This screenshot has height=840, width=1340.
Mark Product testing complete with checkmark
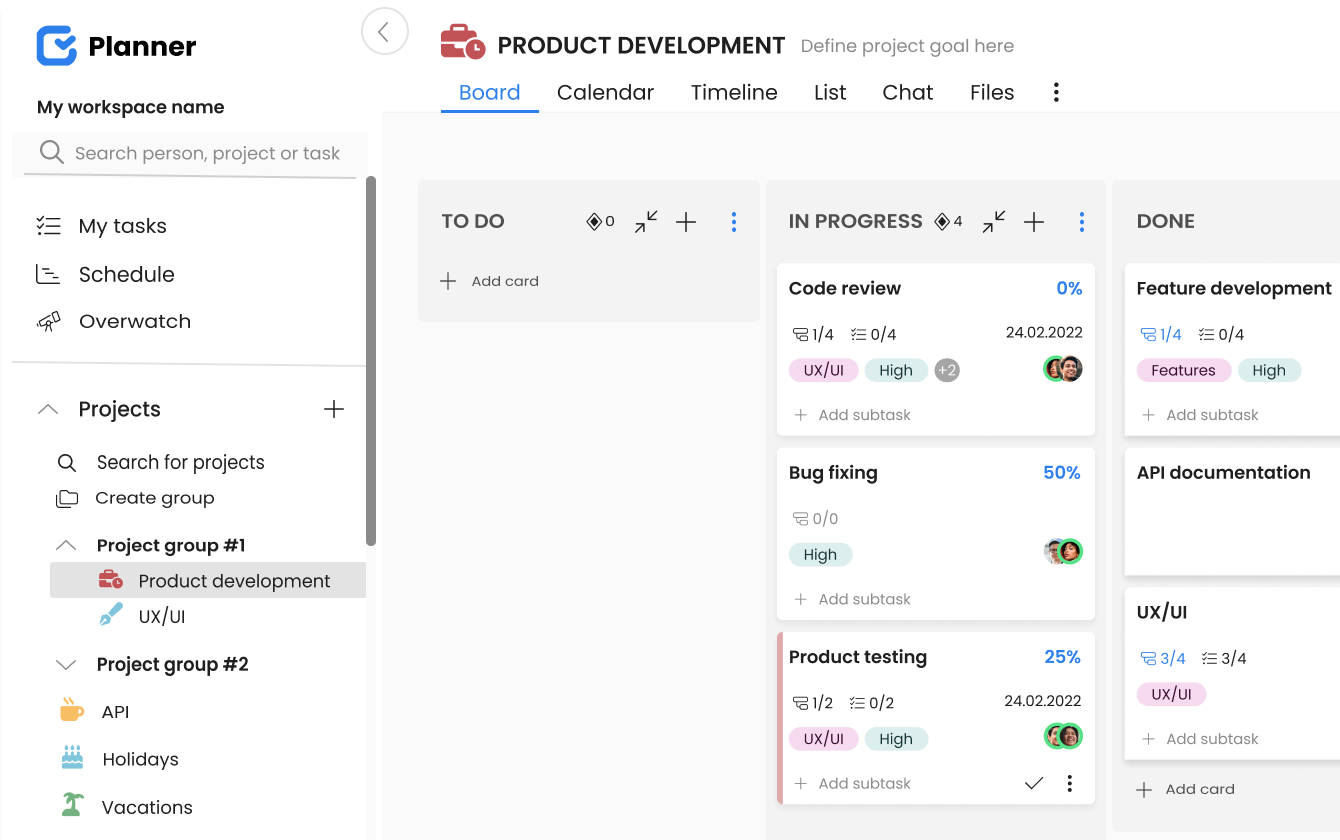(1034, 784)
